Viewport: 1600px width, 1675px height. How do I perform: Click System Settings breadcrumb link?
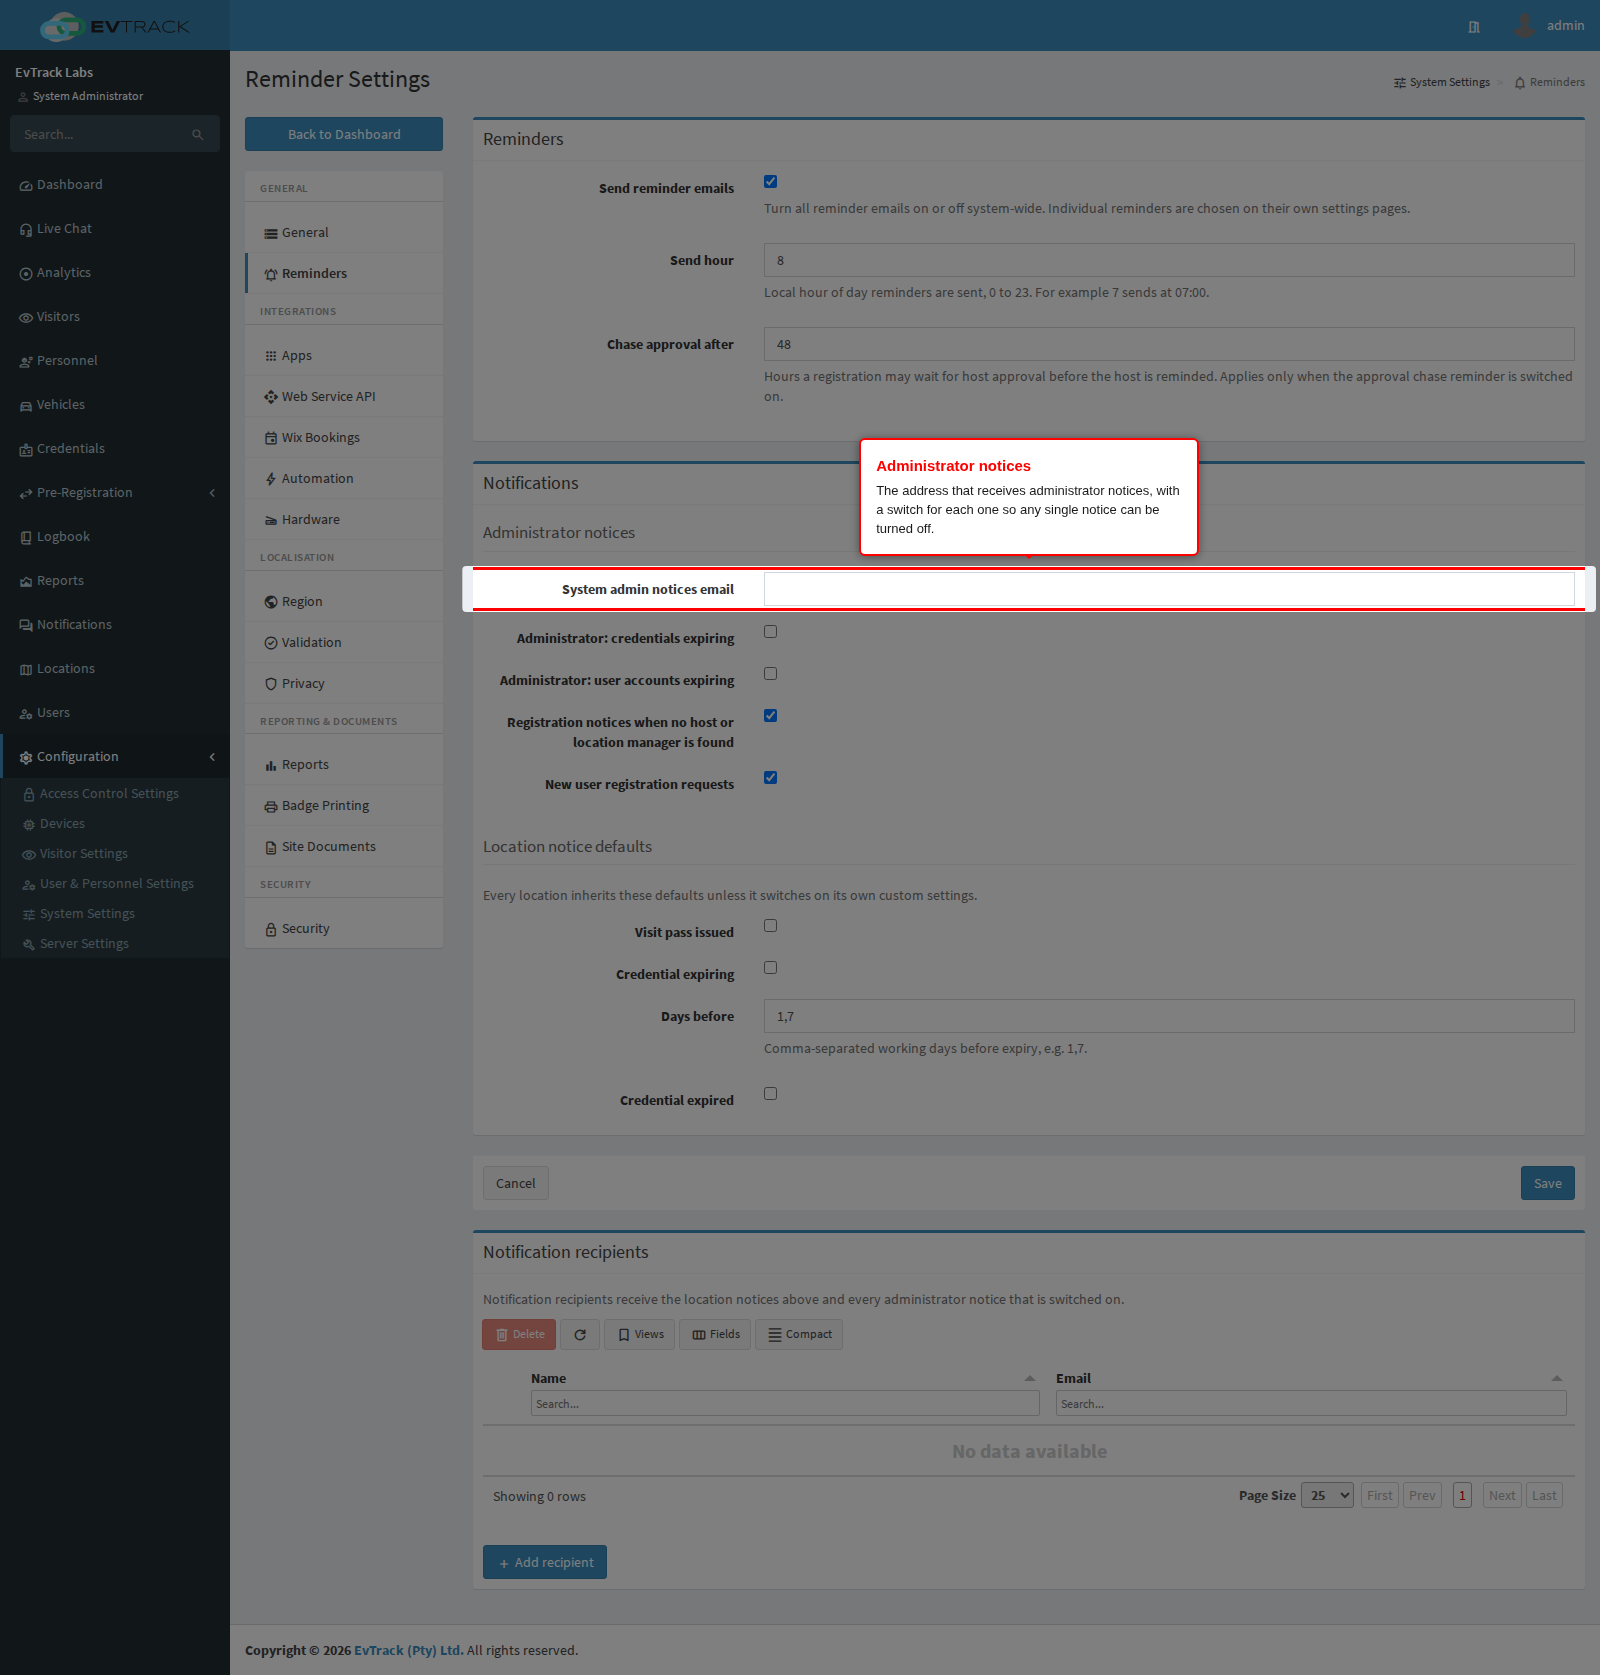[x=1442, y=82]
